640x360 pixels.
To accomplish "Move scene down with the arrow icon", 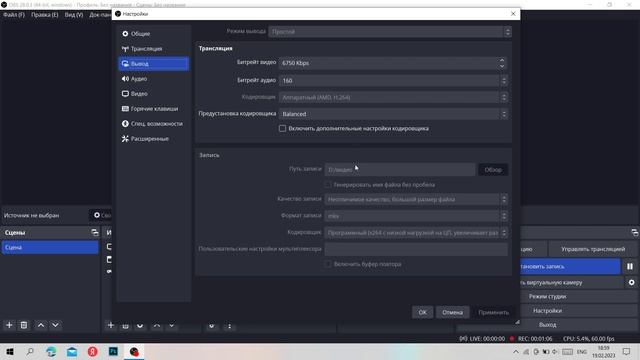I will pos(55,325).
